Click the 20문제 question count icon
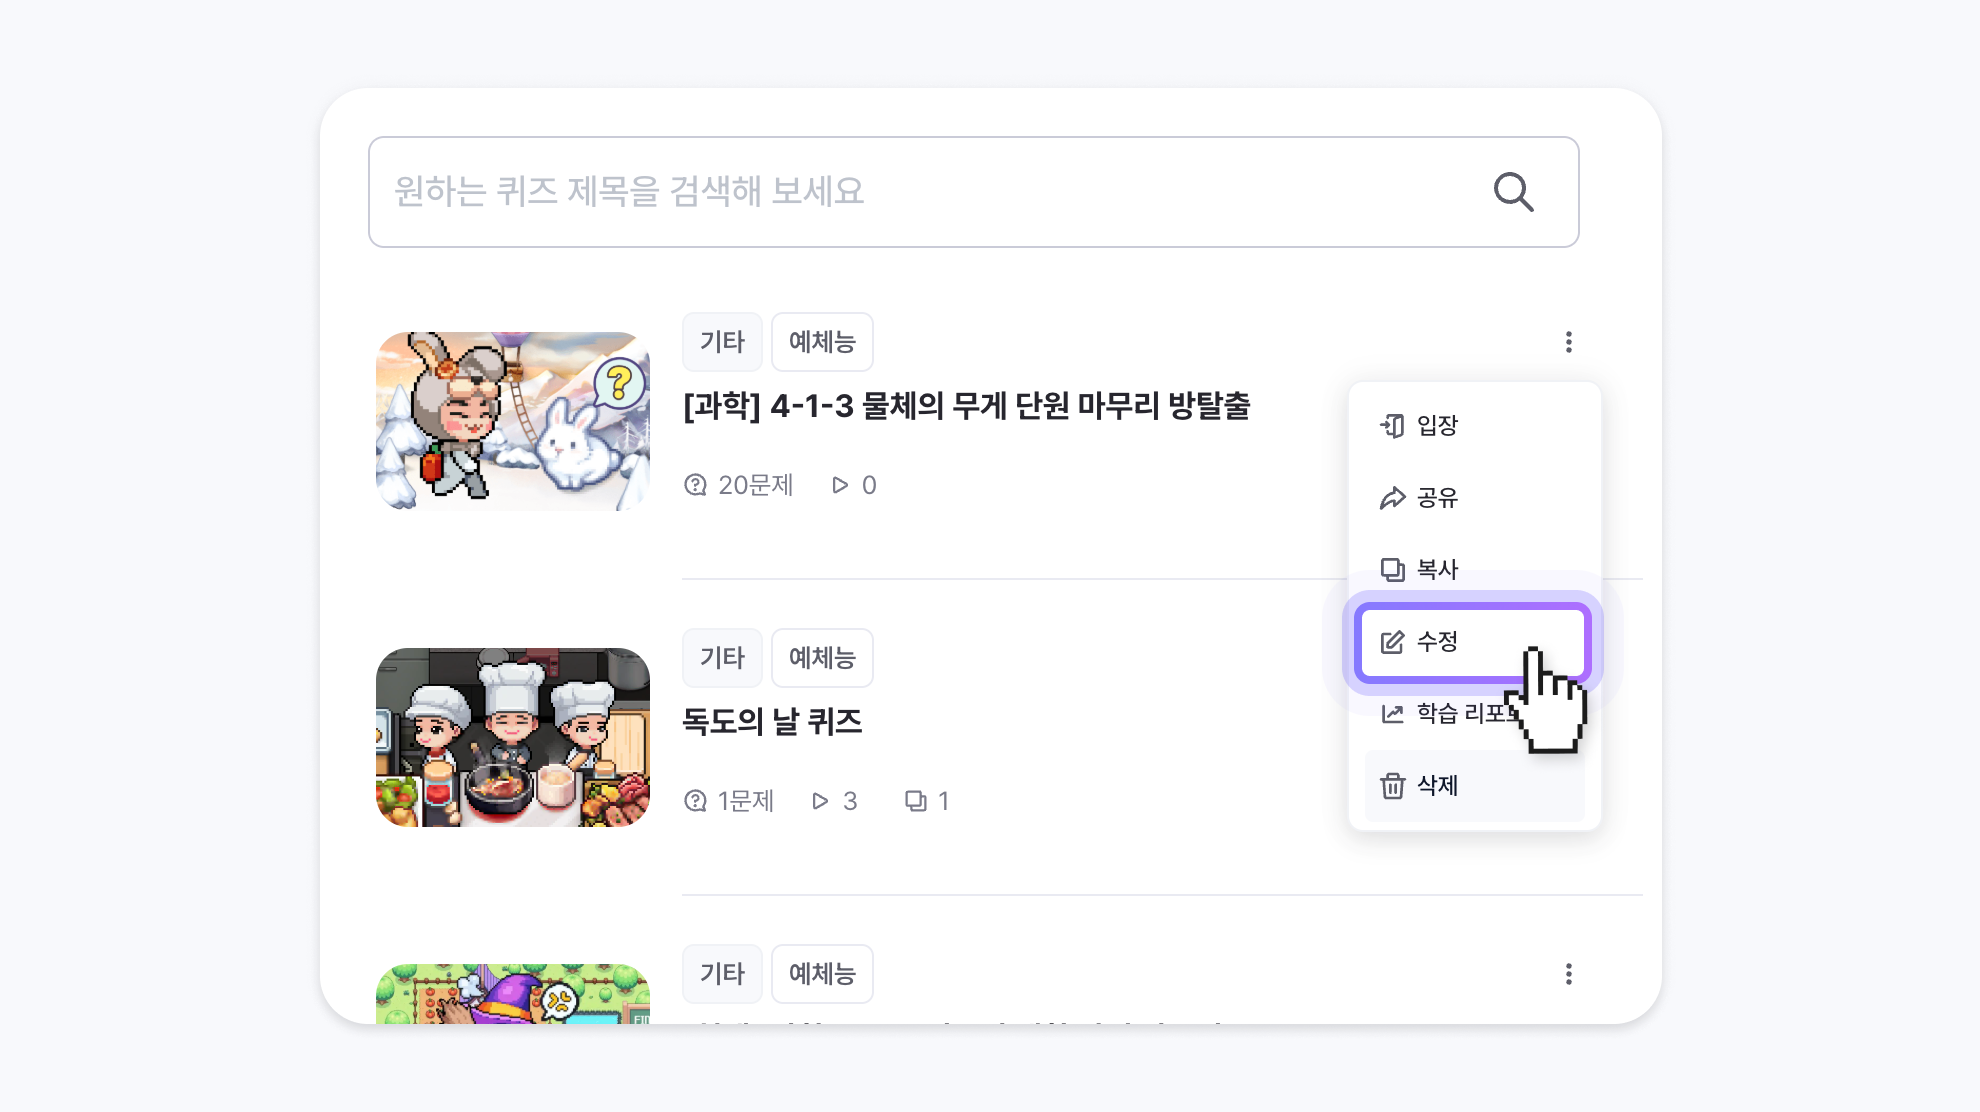1980x1112 pixels. [695, 486]
